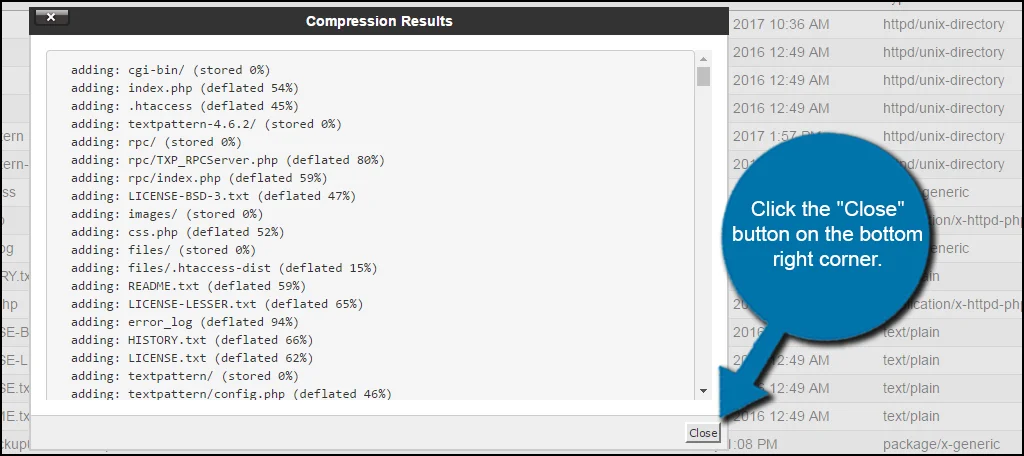The width and height of the screenshot is (1024, 456).
Task: Click the scrollbar down arrow in results
Action: tap(703, 391)
